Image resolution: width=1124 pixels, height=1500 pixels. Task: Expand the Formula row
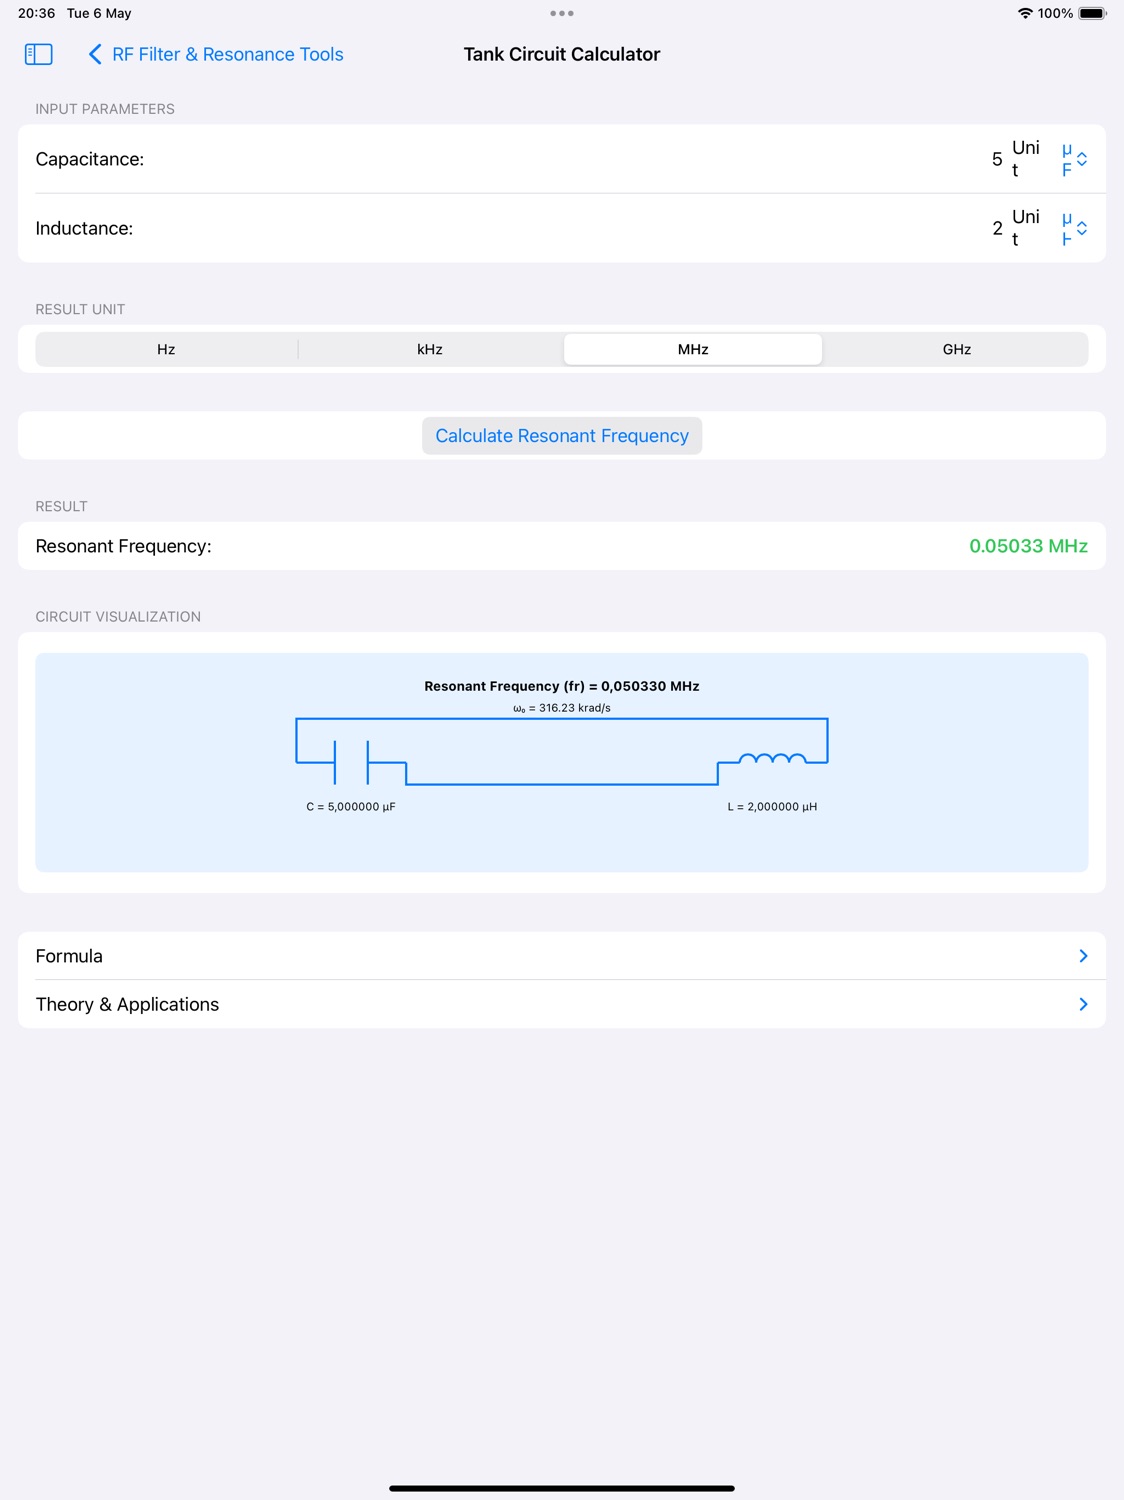(562, 956)
